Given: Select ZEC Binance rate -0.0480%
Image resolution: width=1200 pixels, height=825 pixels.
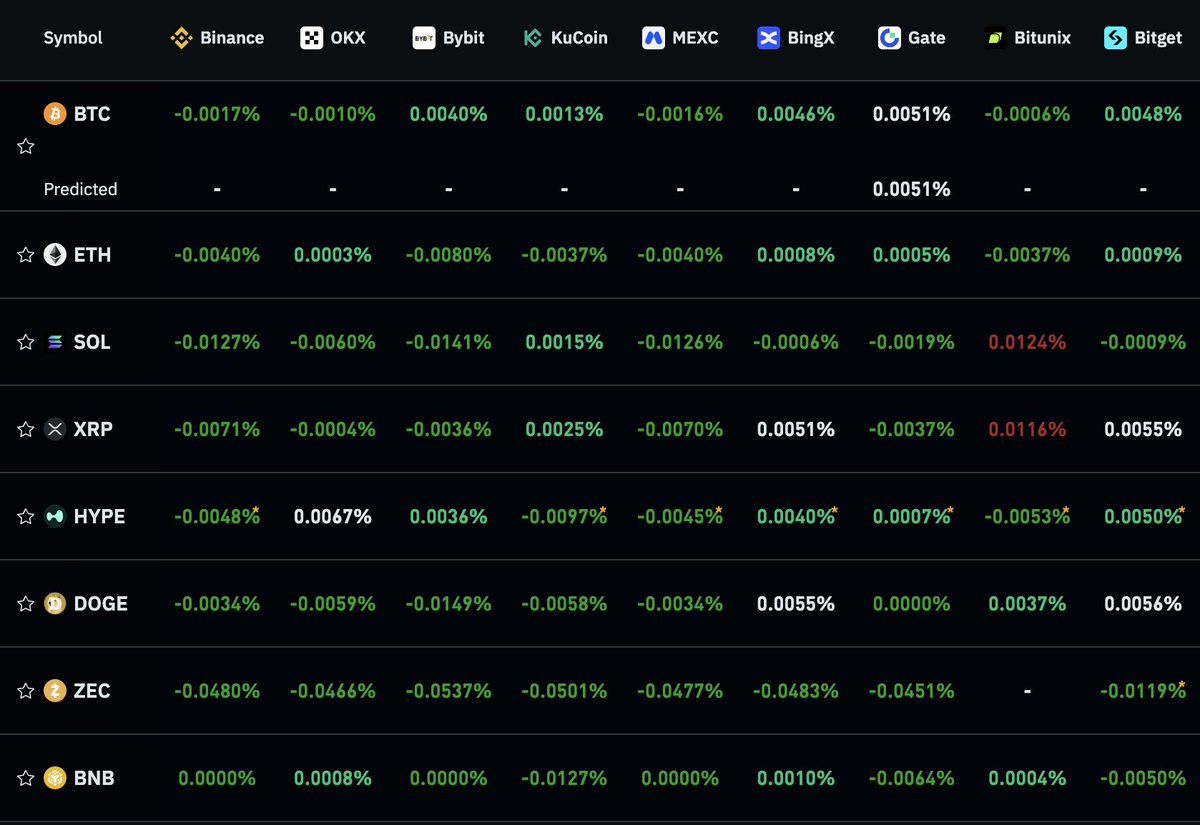Looking at the screenshot, I should click(x=217, y=691).
